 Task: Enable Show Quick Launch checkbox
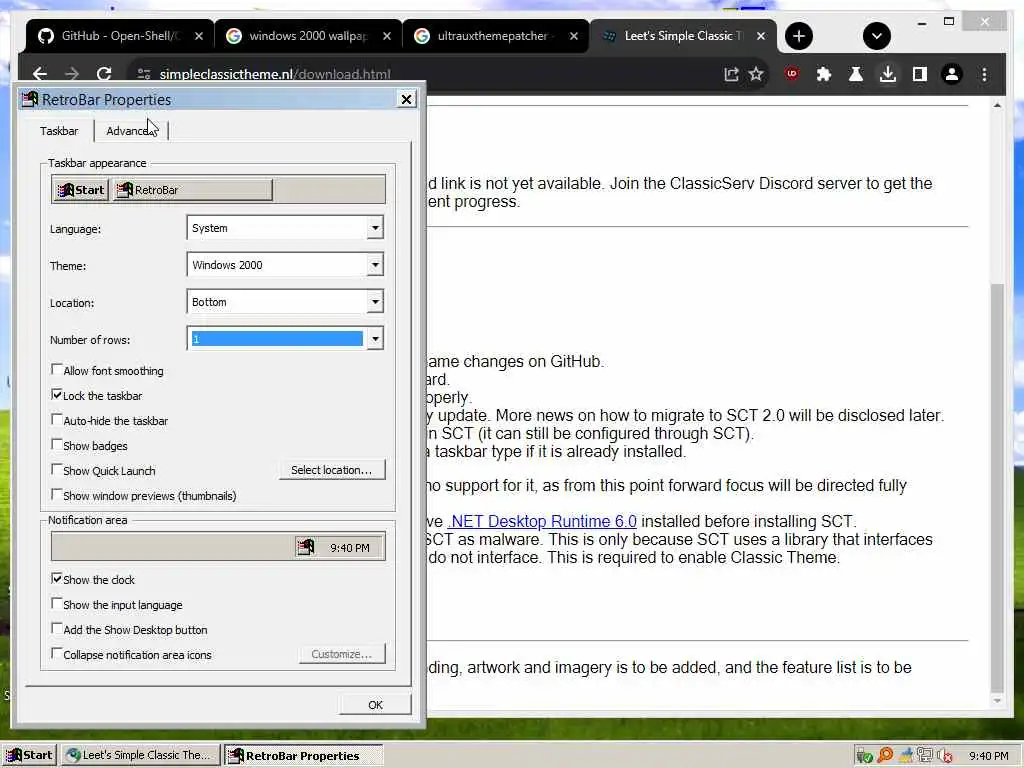57,470
